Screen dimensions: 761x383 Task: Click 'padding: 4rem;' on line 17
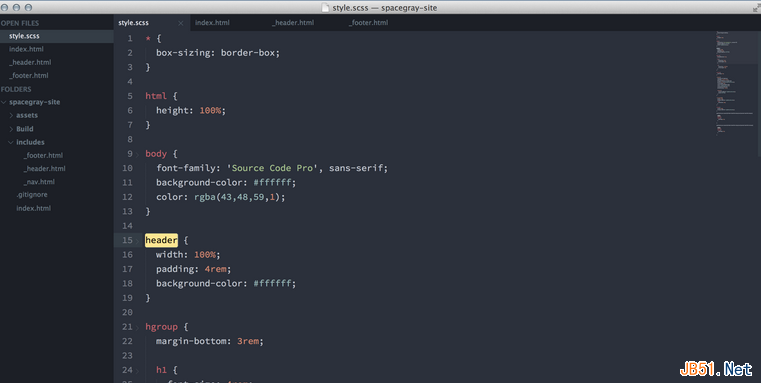[193, 269]
